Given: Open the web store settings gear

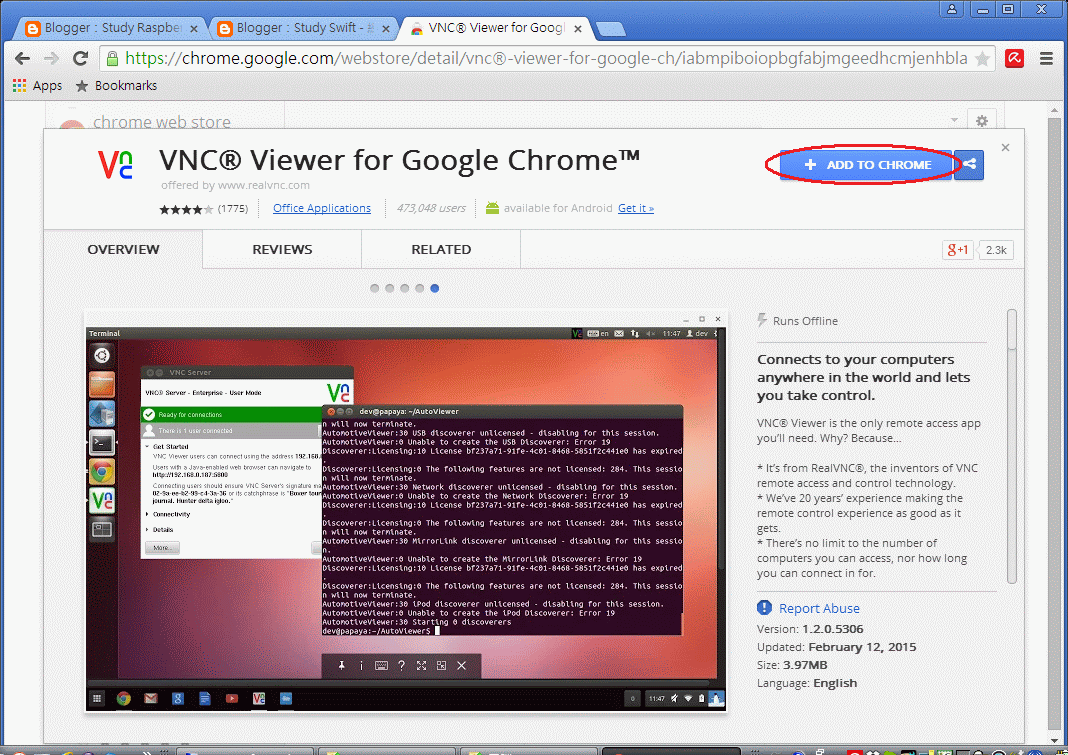Looking at the screenshot, I should click(x=981, y=121).
